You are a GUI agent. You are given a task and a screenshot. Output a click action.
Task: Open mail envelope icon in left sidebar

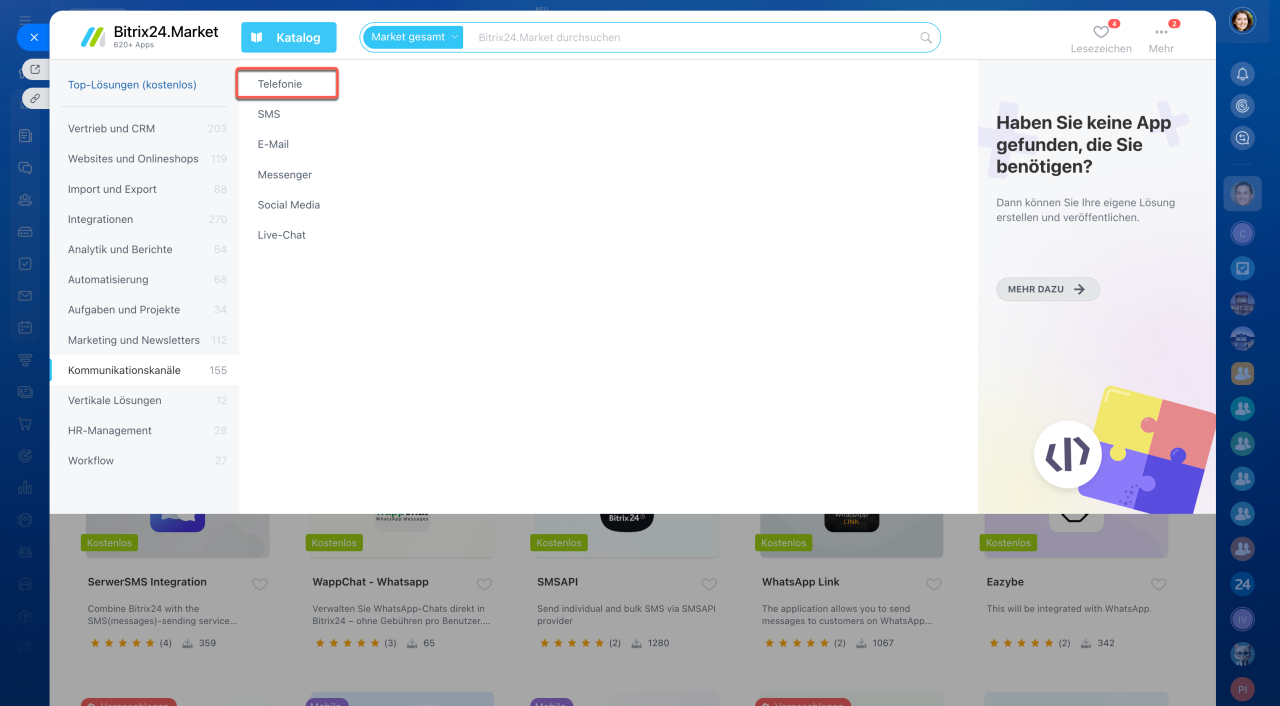click(x=25, y=295)
